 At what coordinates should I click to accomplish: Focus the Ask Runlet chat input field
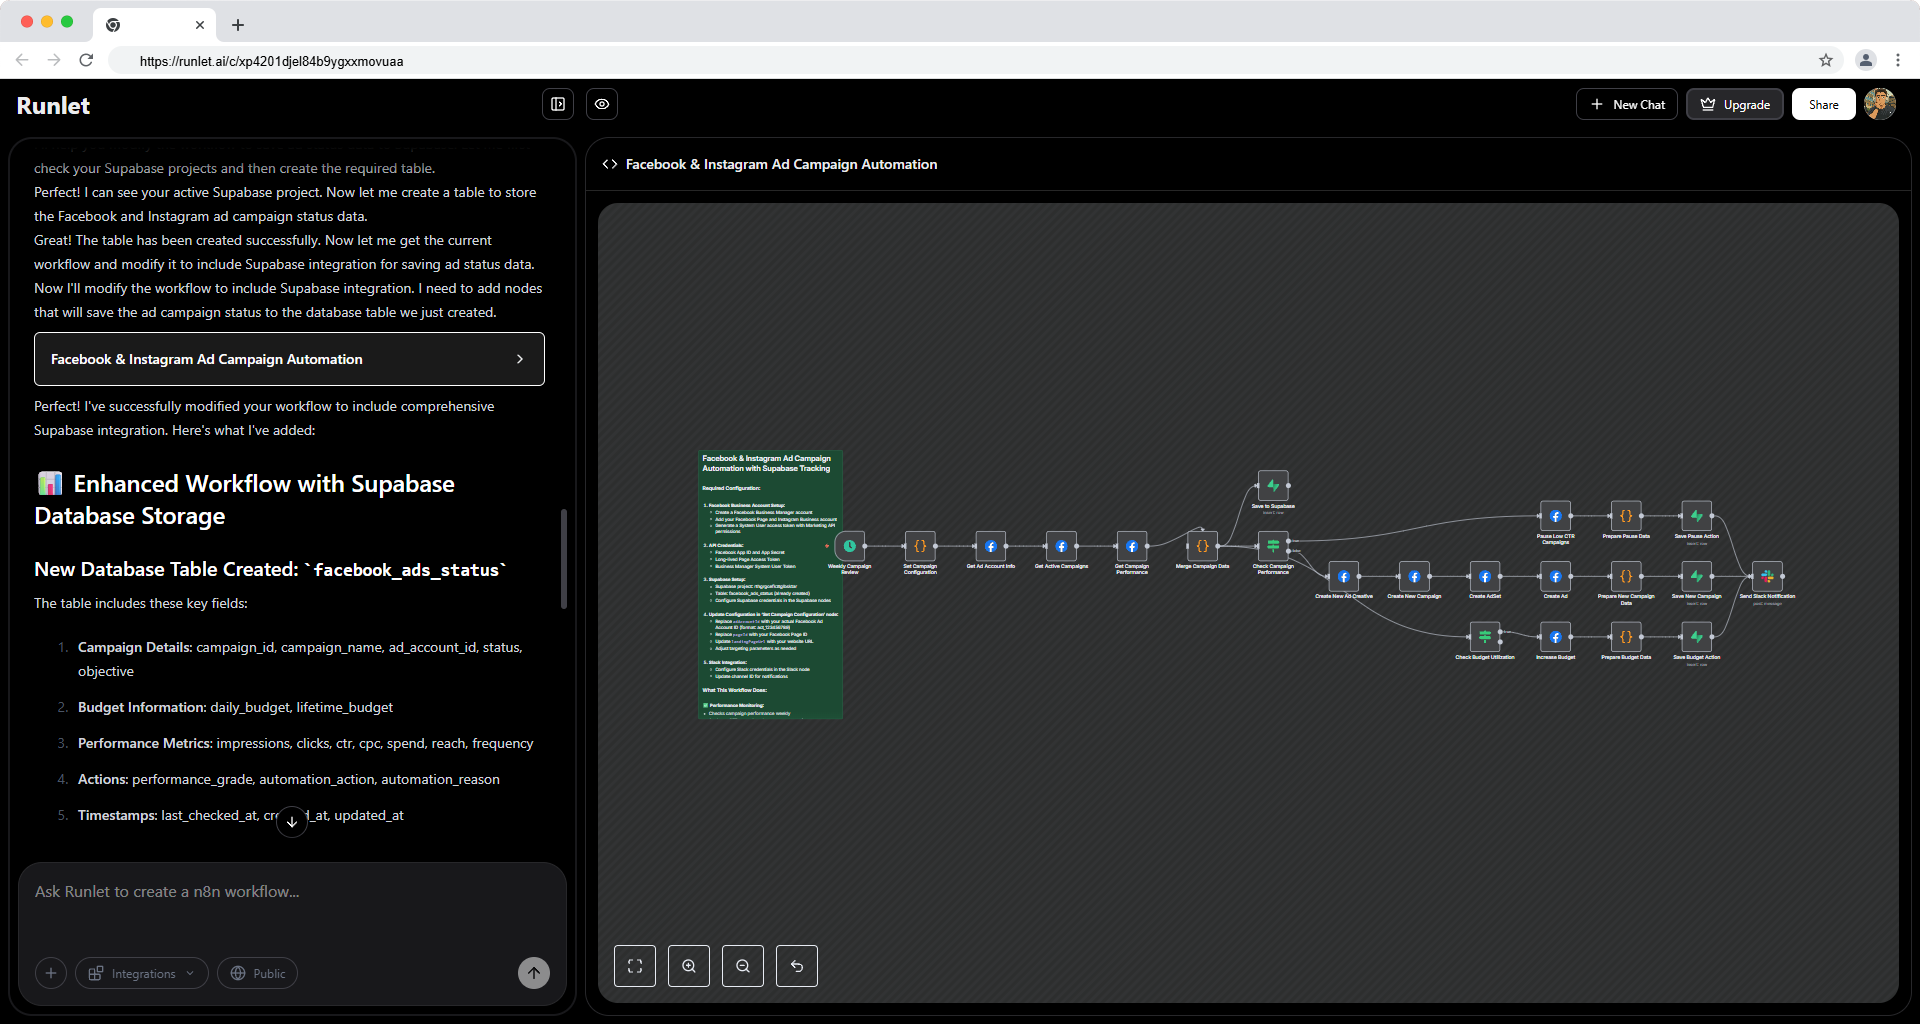click(x=292, y=891)
